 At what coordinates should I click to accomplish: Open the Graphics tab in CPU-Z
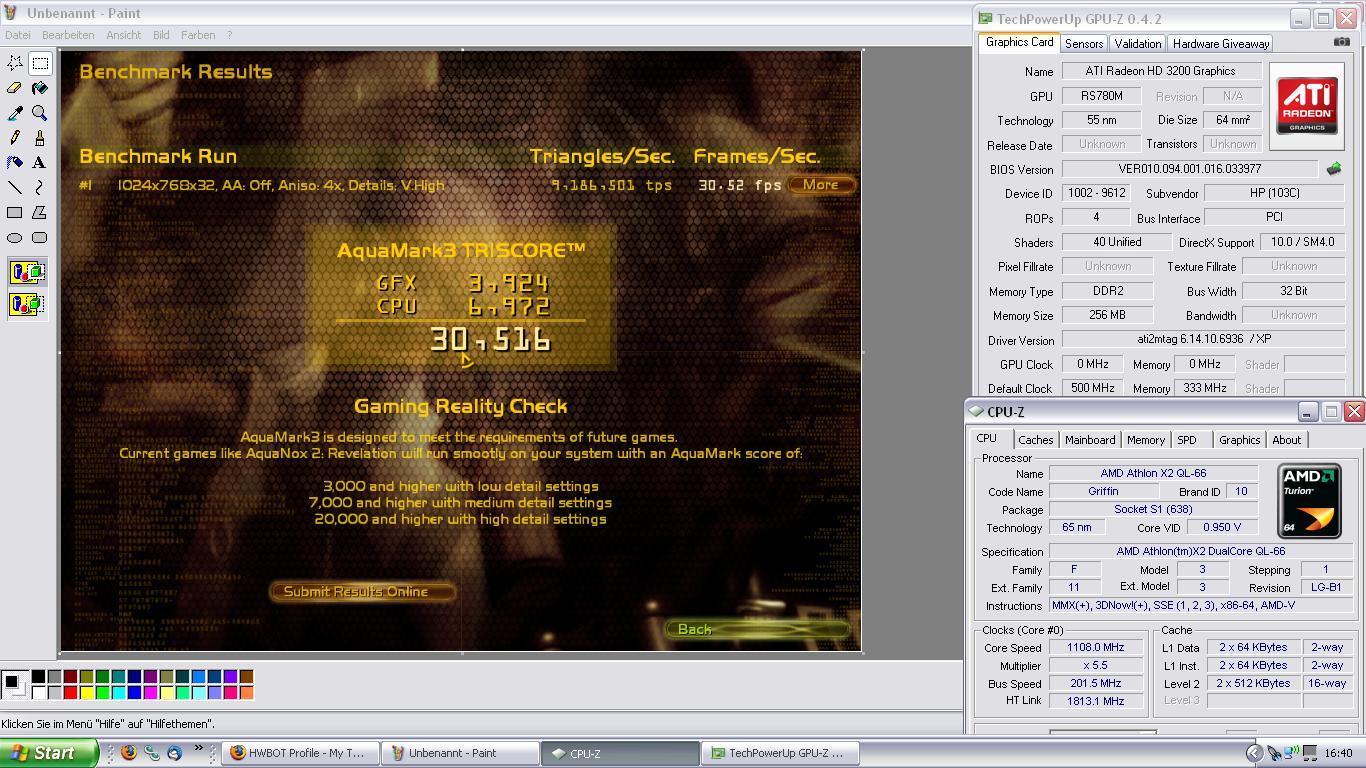(x=1240, y=440)
